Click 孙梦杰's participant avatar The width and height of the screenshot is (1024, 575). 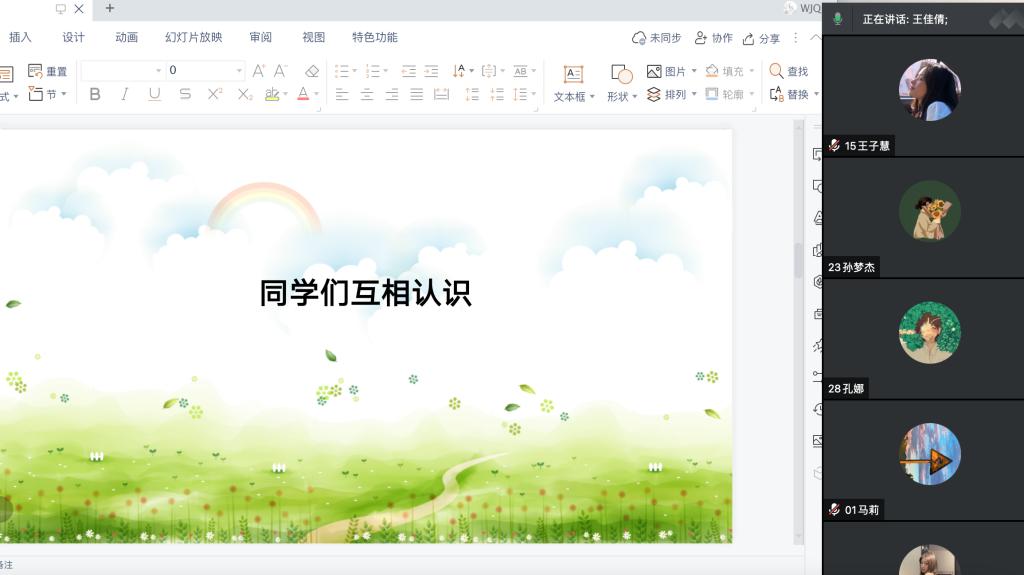tap(929, 211)
